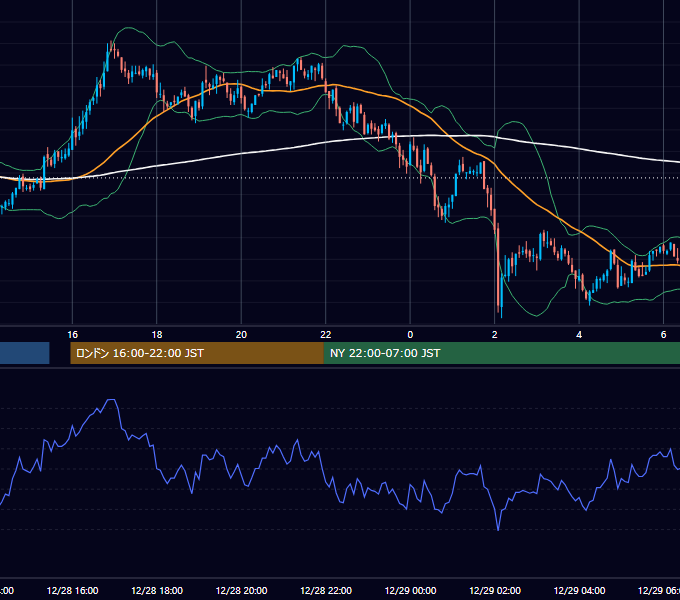The image size is (680, 600).
Task: Click the NY 22:00-07:00 JST session bar
Action: [x=502, y=353]
